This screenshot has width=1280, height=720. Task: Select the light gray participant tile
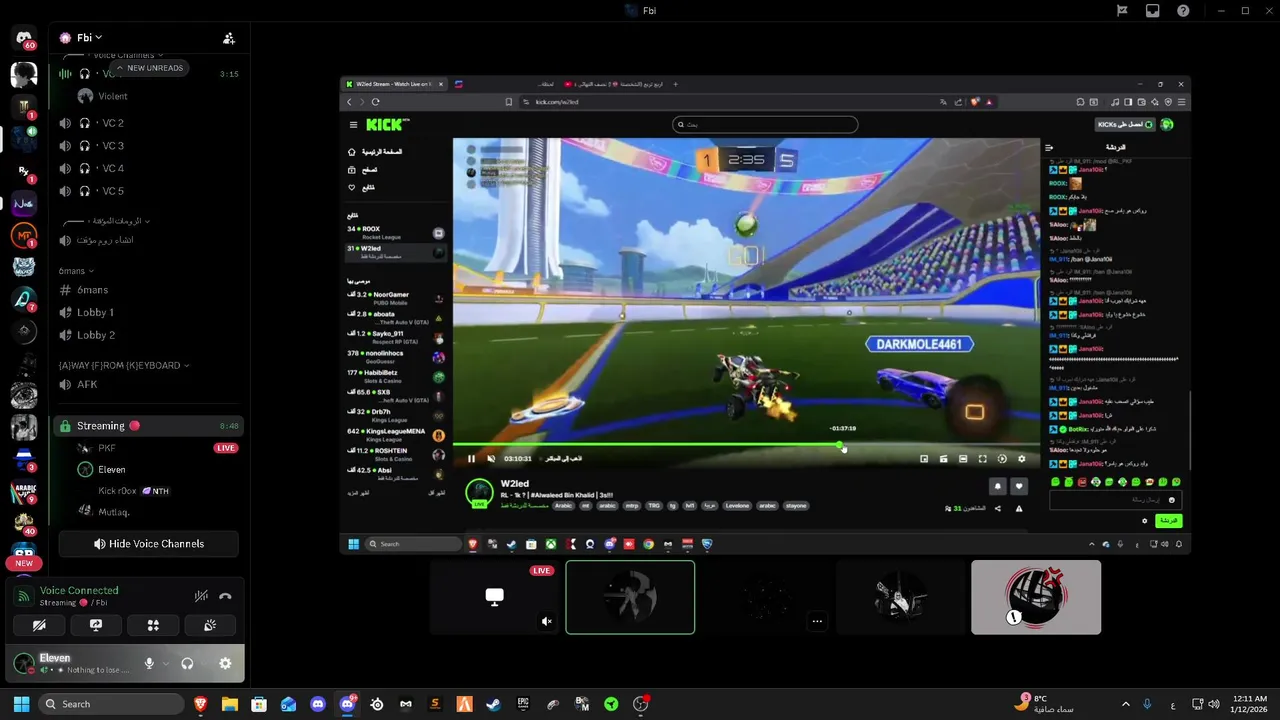tap(1036, 597)
